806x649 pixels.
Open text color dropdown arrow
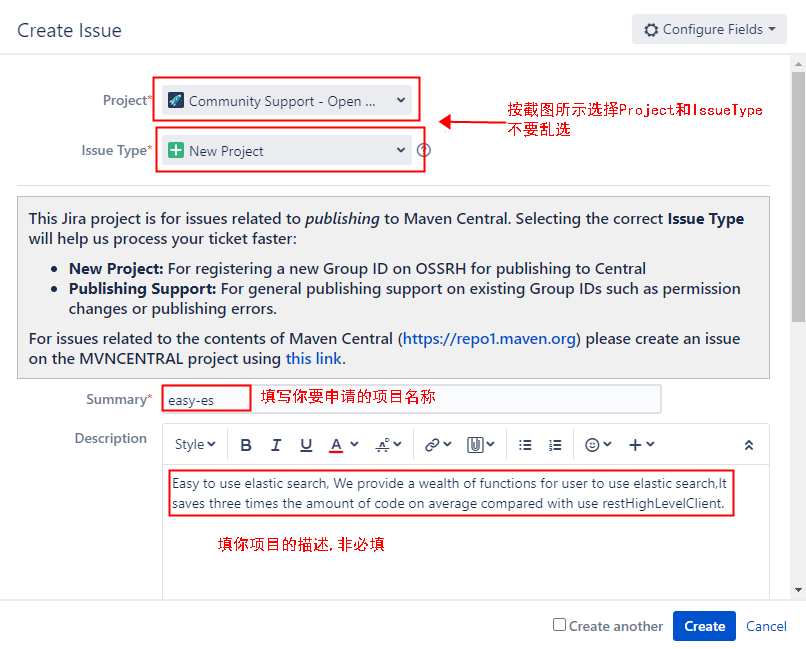click(354, 444)
